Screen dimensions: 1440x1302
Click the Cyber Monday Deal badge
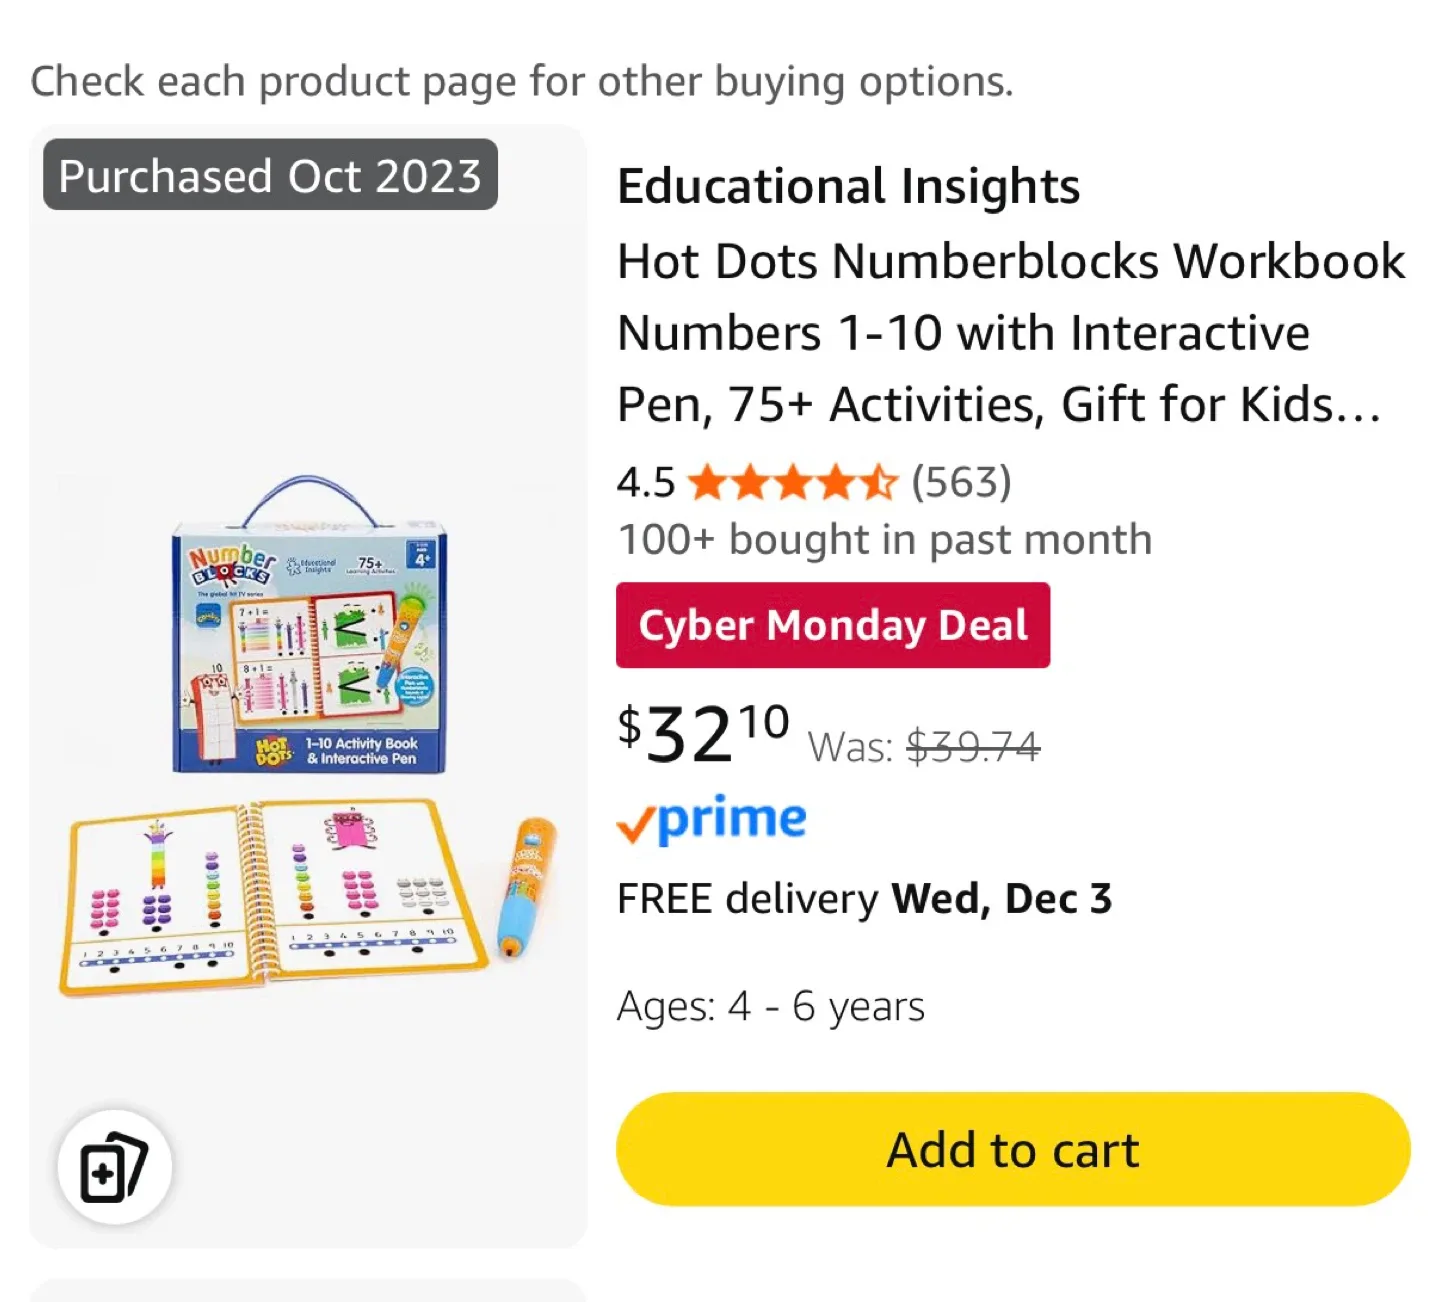(x=833, y=625)
